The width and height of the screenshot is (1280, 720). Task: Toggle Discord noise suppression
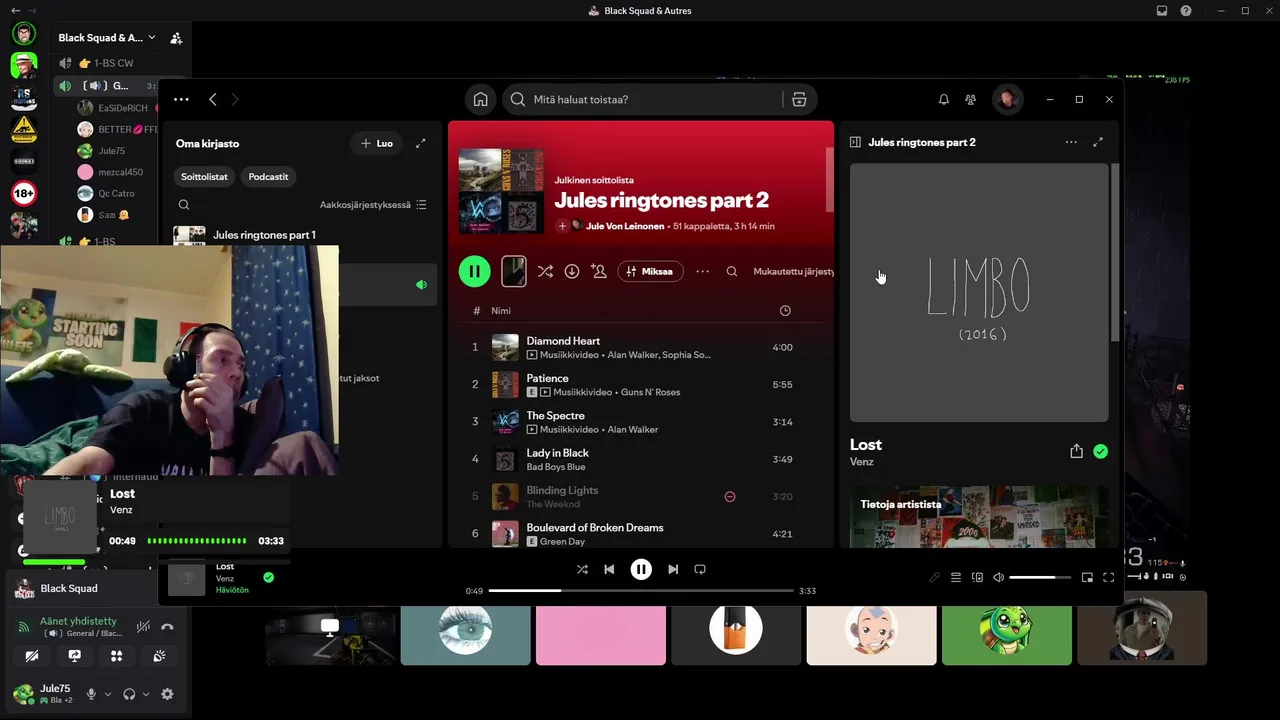144,627
